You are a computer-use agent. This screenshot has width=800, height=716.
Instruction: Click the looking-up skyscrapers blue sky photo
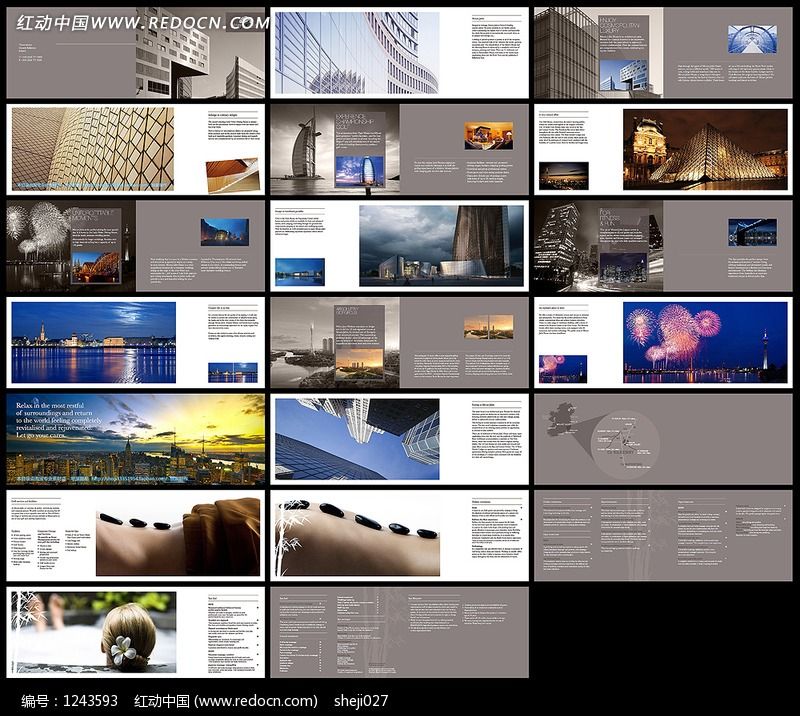coord(357,439)
